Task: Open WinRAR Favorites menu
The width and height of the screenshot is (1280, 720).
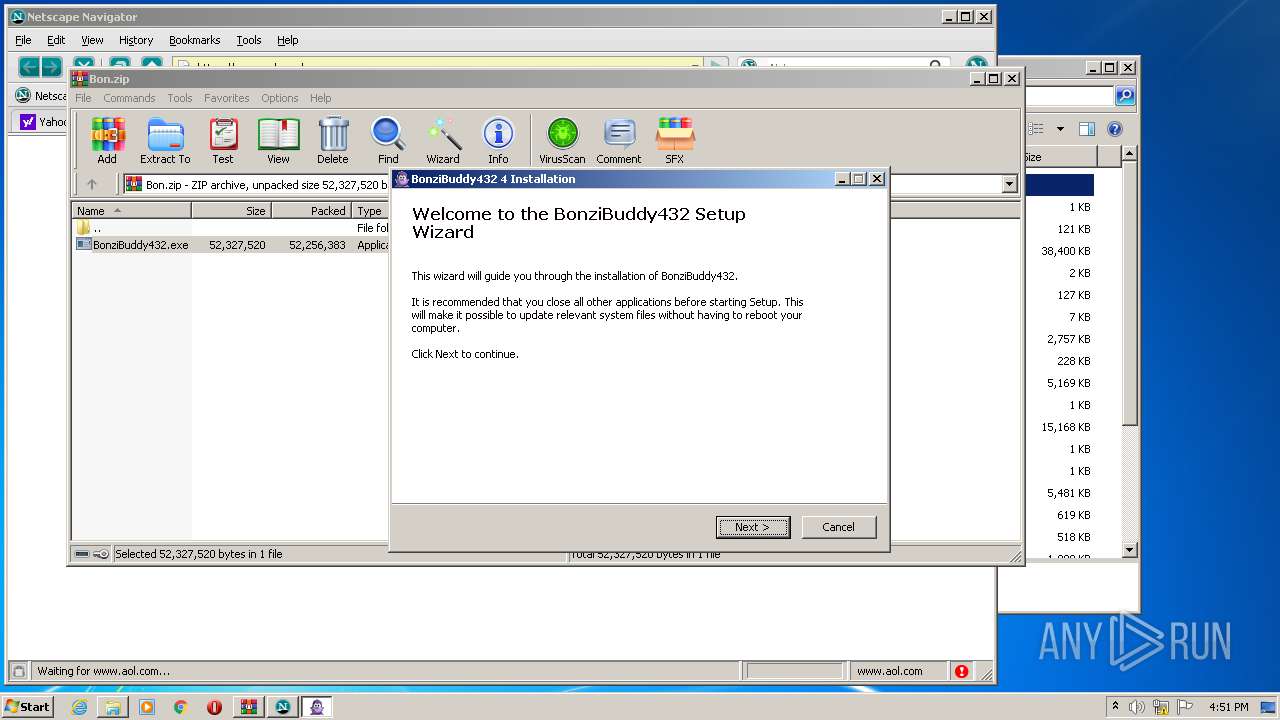Action: [227, 98]
